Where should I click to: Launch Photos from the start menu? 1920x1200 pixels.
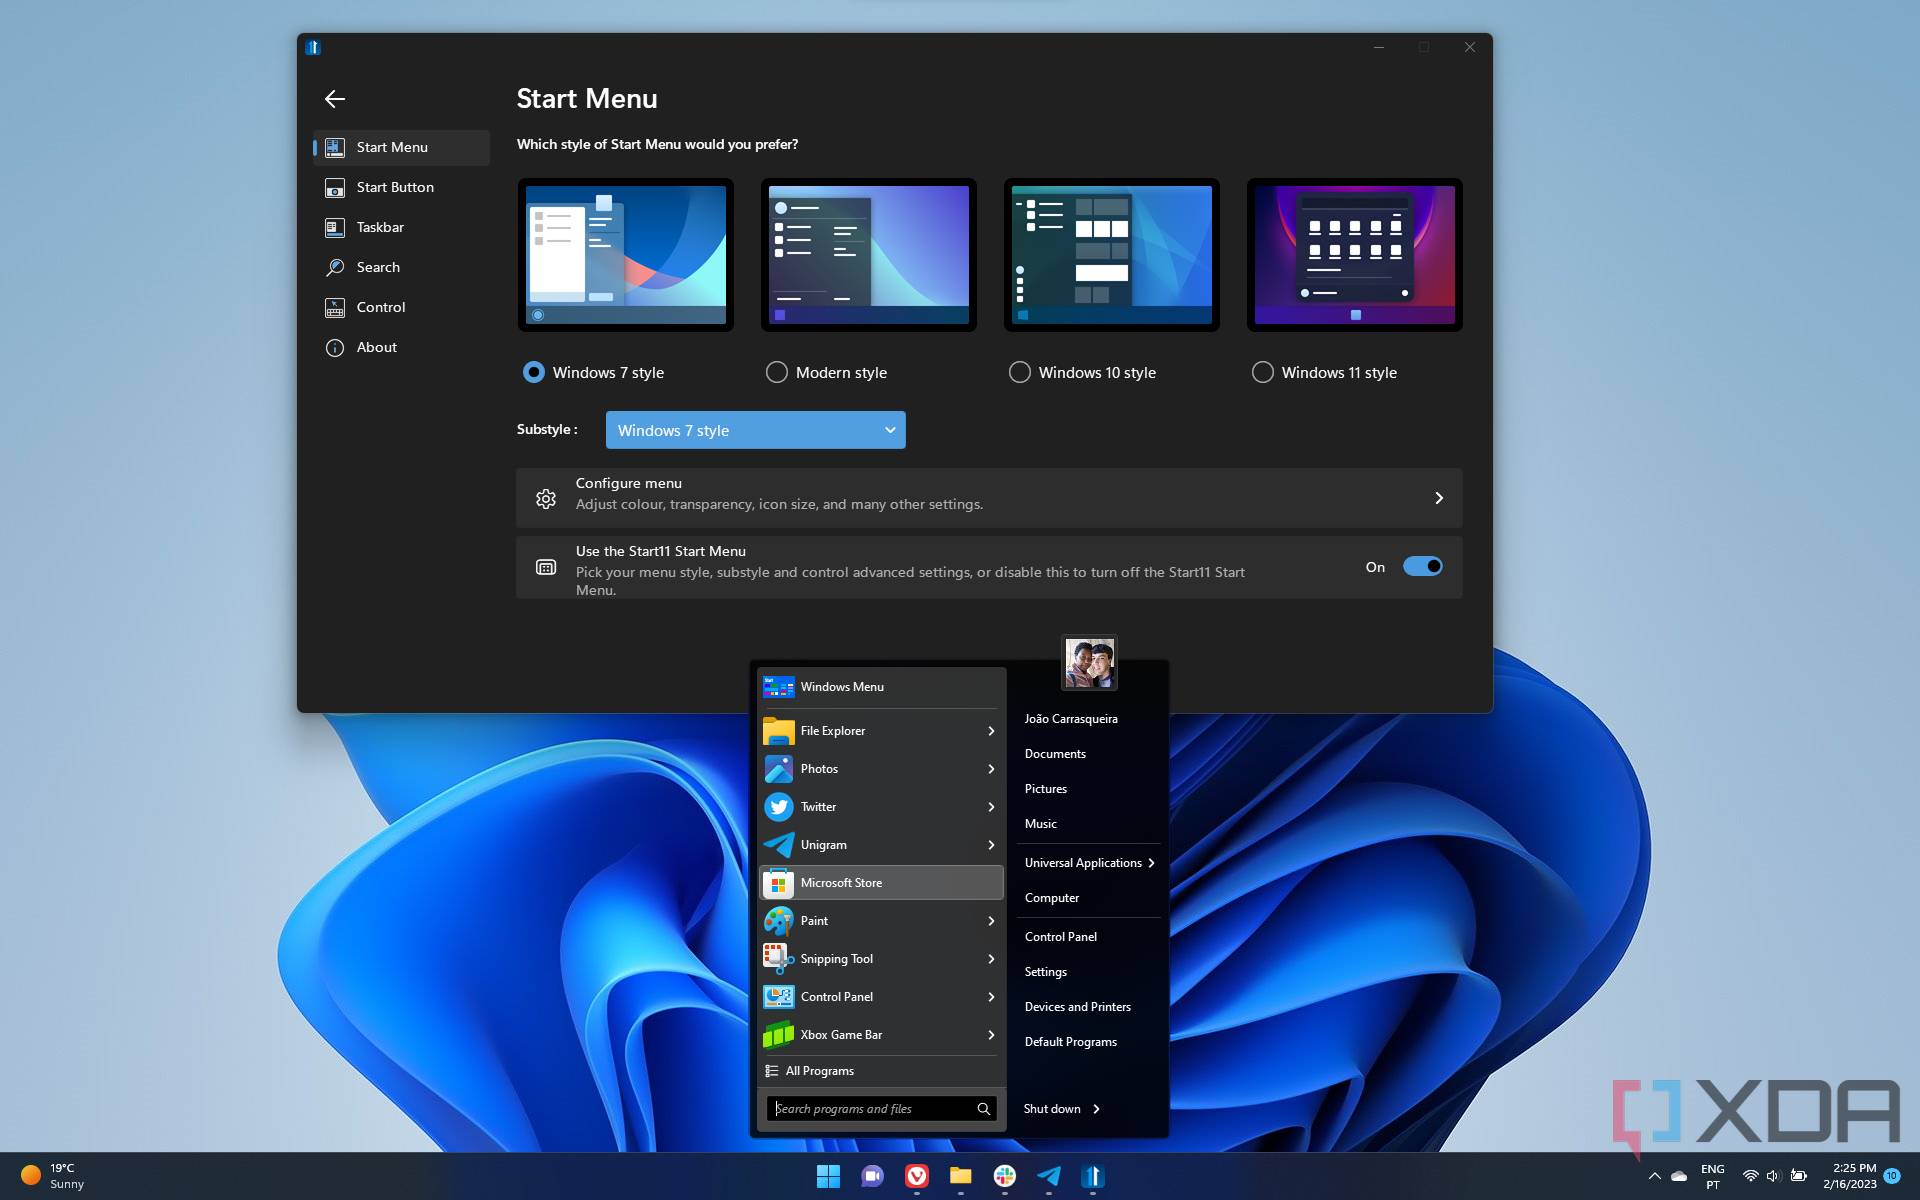(x=880, y=769)
